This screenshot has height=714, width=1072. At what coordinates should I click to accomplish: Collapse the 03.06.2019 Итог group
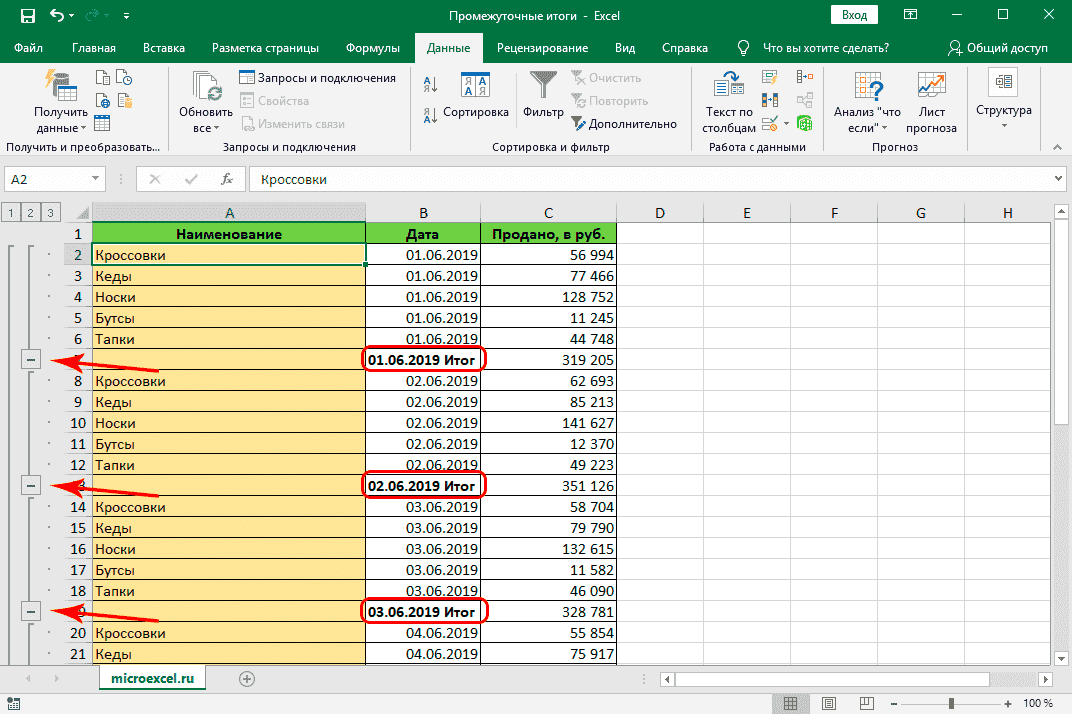[31, 611]
